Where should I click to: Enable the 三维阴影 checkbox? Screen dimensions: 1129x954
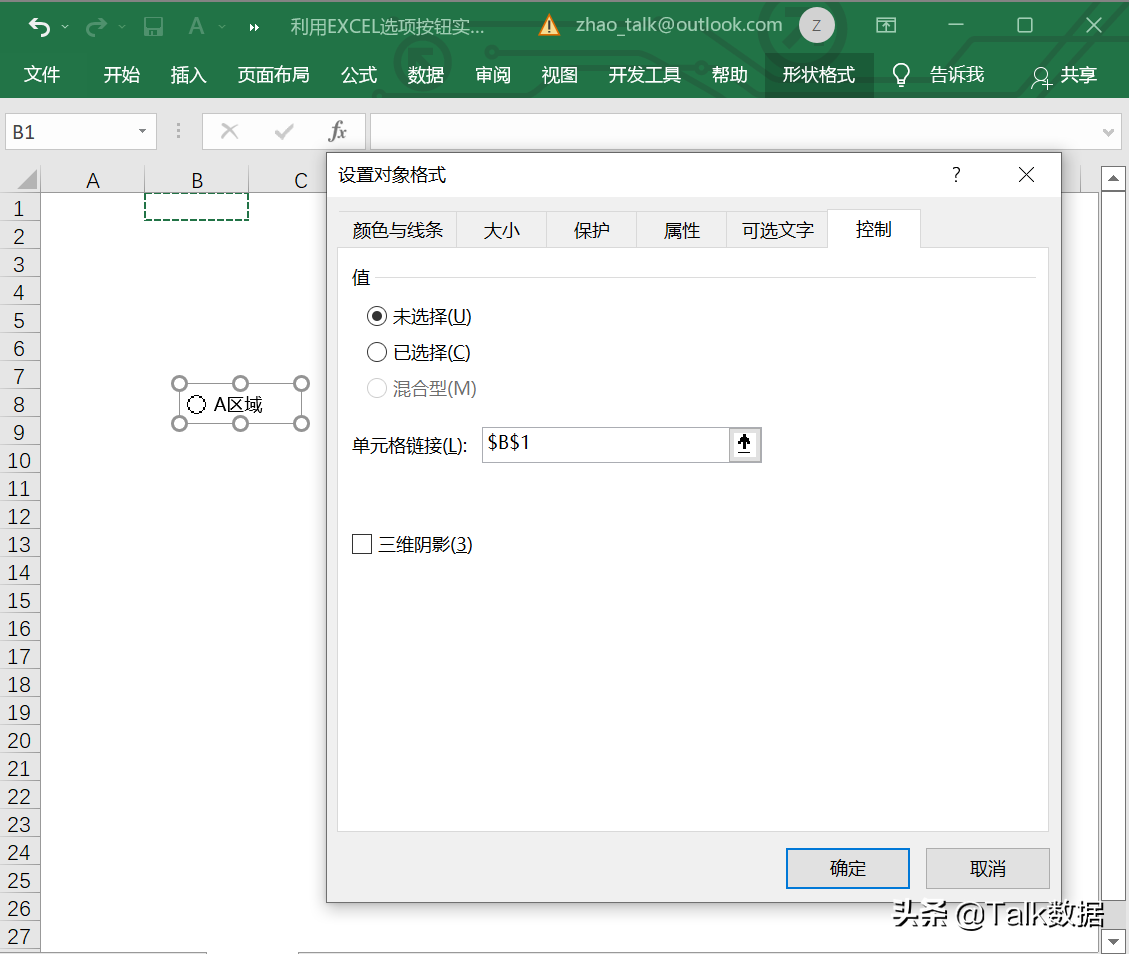361,544
